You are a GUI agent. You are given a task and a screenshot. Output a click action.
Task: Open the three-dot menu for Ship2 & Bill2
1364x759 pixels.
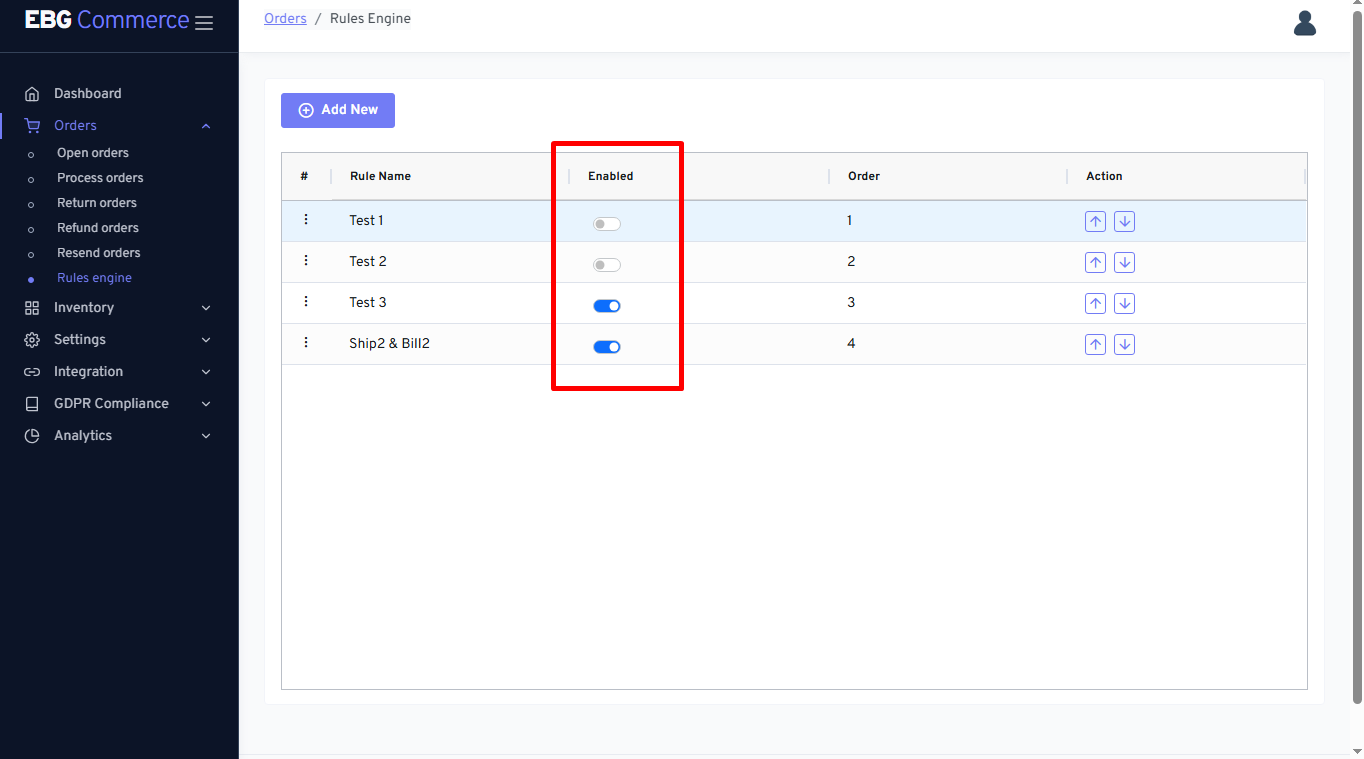306,343
